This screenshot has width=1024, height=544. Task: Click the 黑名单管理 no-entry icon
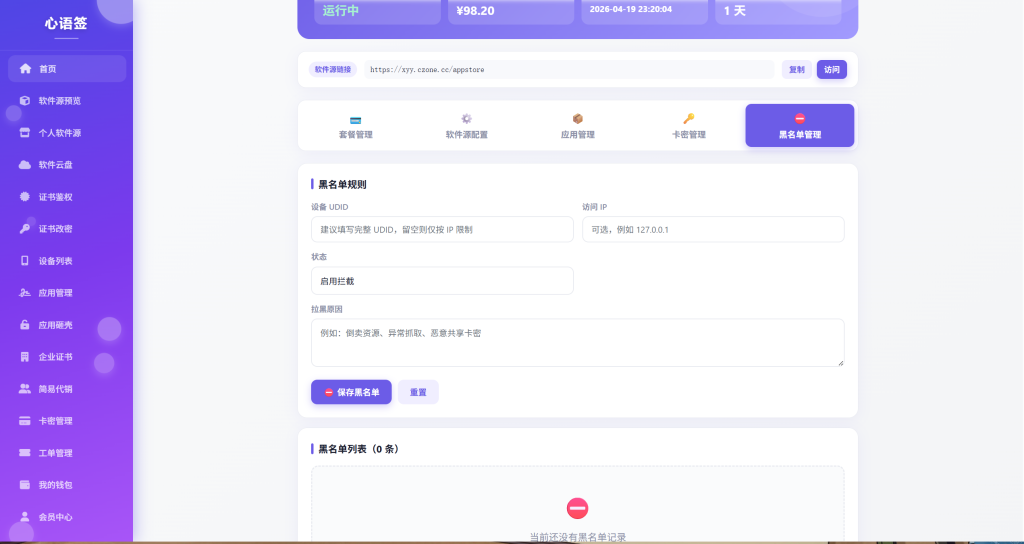799,119
